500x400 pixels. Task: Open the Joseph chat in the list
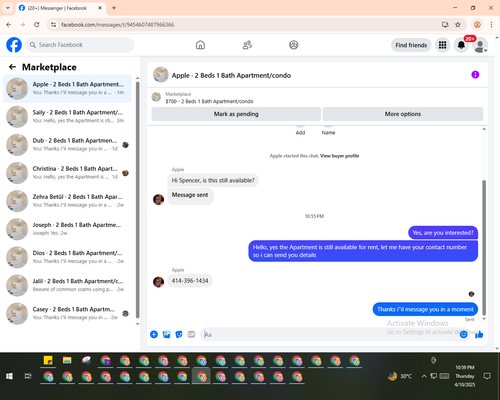click(x=67, y=229)
